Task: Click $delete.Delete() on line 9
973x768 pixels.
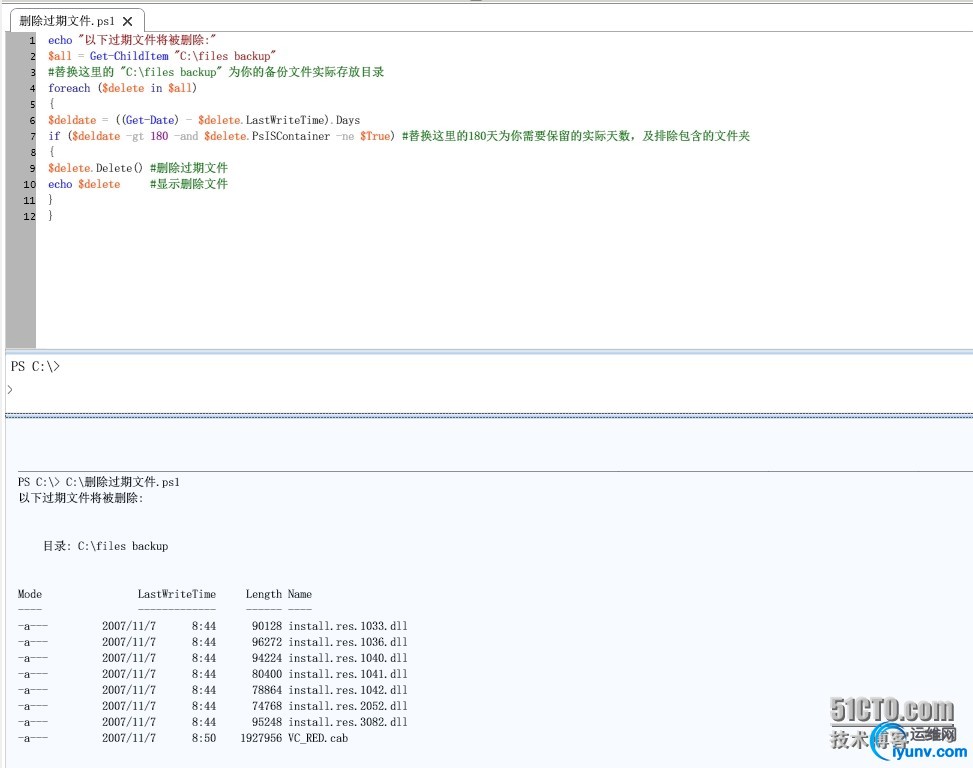Action: tap(95, 168)
